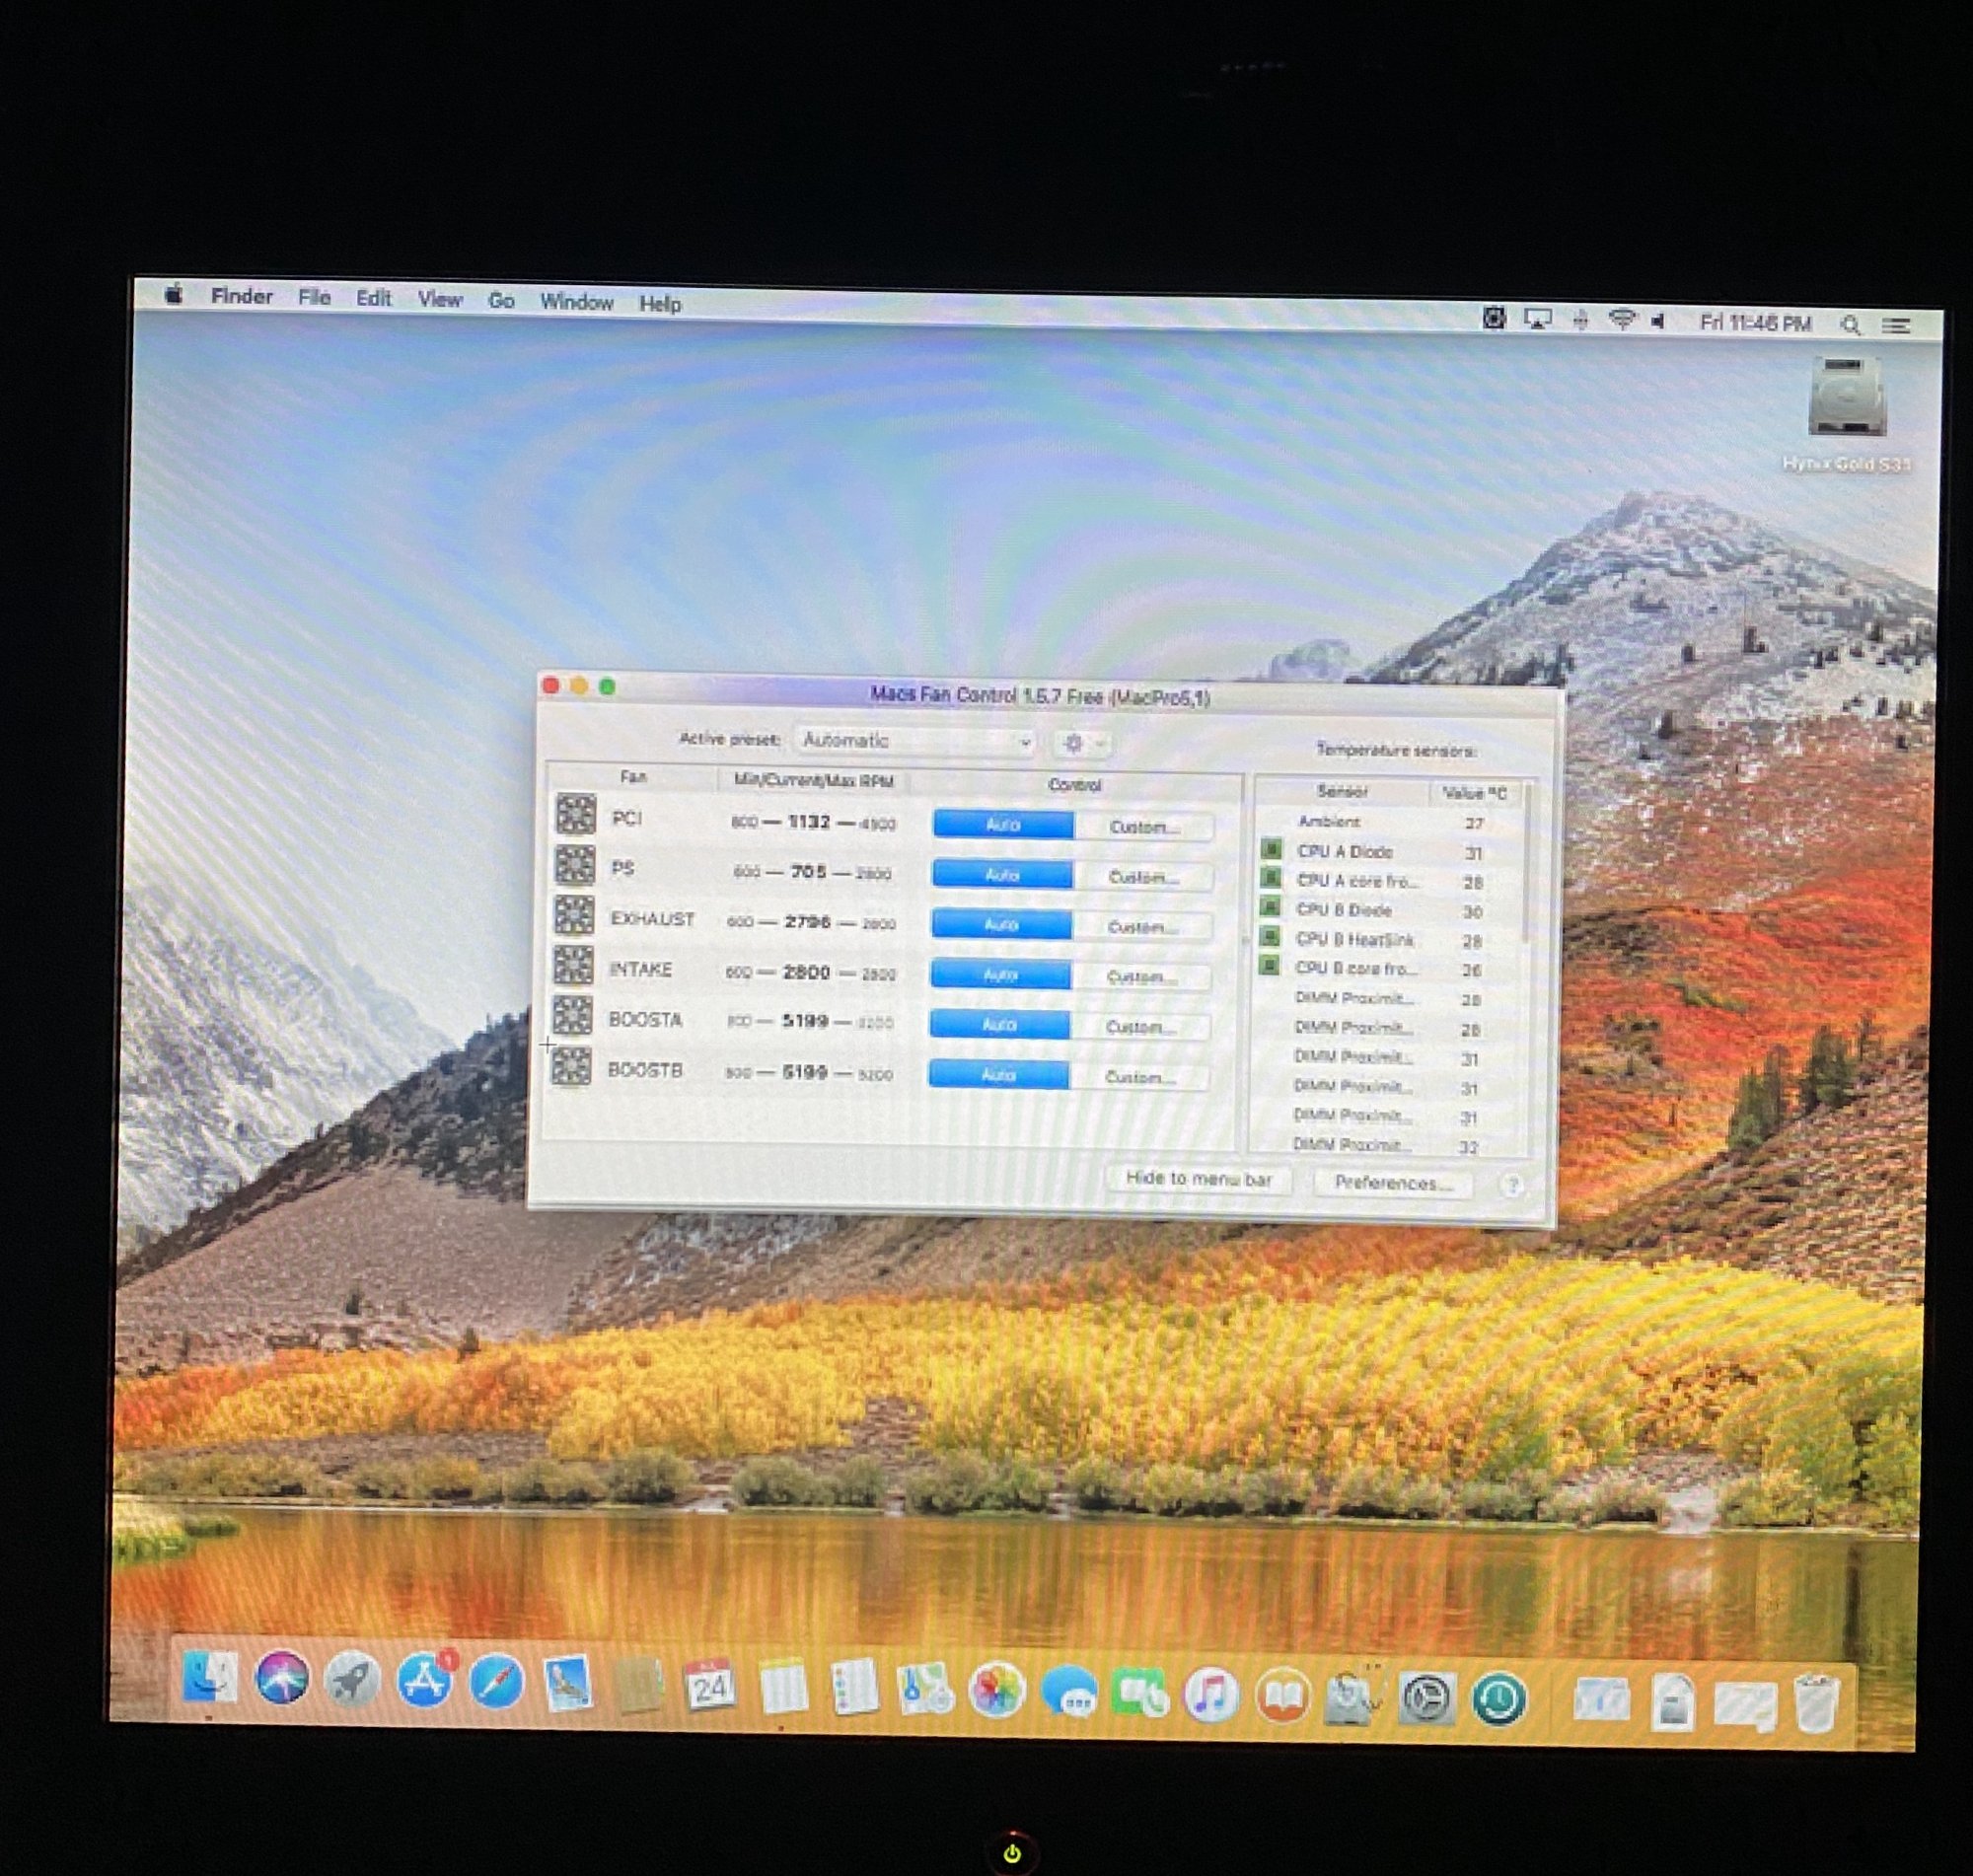Open Time Machine from the dock
Viewport: 1973px width, 1876px height.
point(1498,1700)
